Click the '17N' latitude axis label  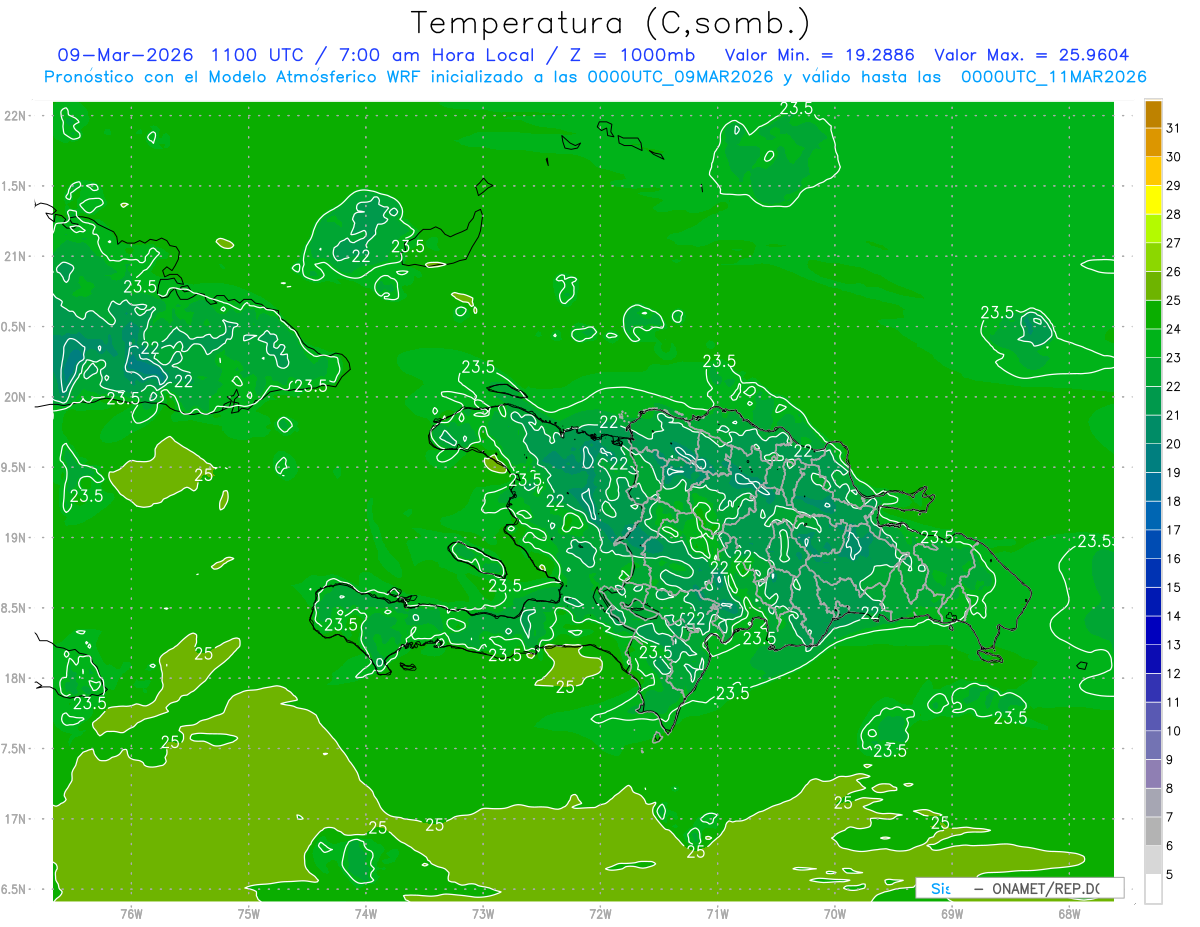(15, 819)
